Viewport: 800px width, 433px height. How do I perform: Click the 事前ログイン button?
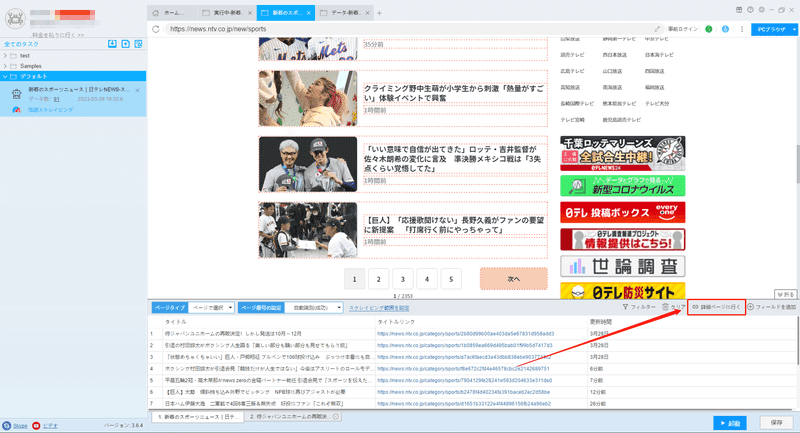point(682,29)
